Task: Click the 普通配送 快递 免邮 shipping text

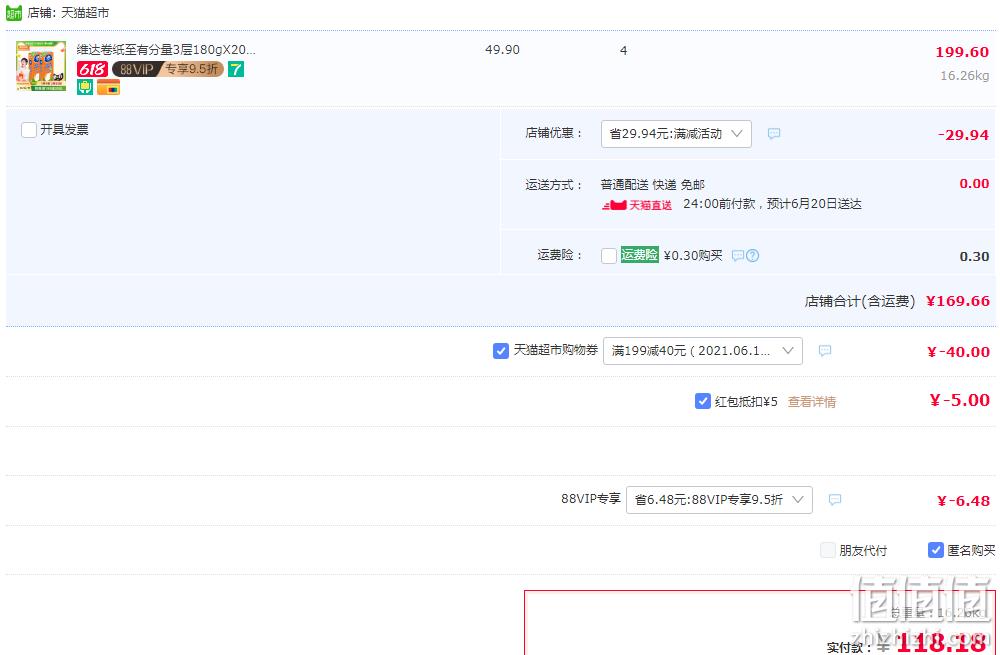Action: point(652,185)
